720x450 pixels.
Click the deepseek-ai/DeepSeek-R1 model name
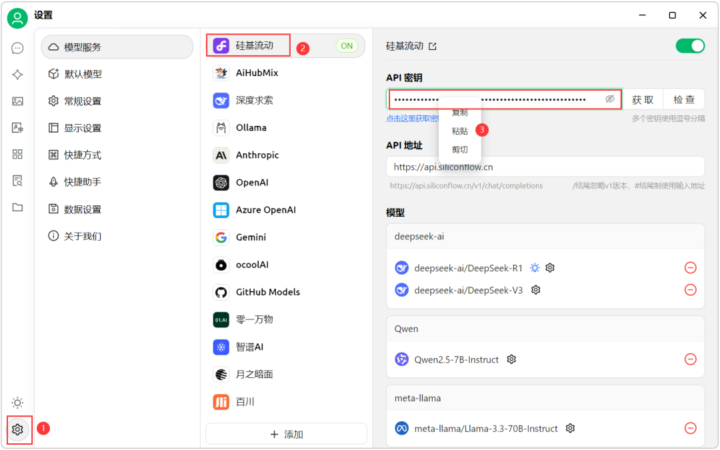468,268
